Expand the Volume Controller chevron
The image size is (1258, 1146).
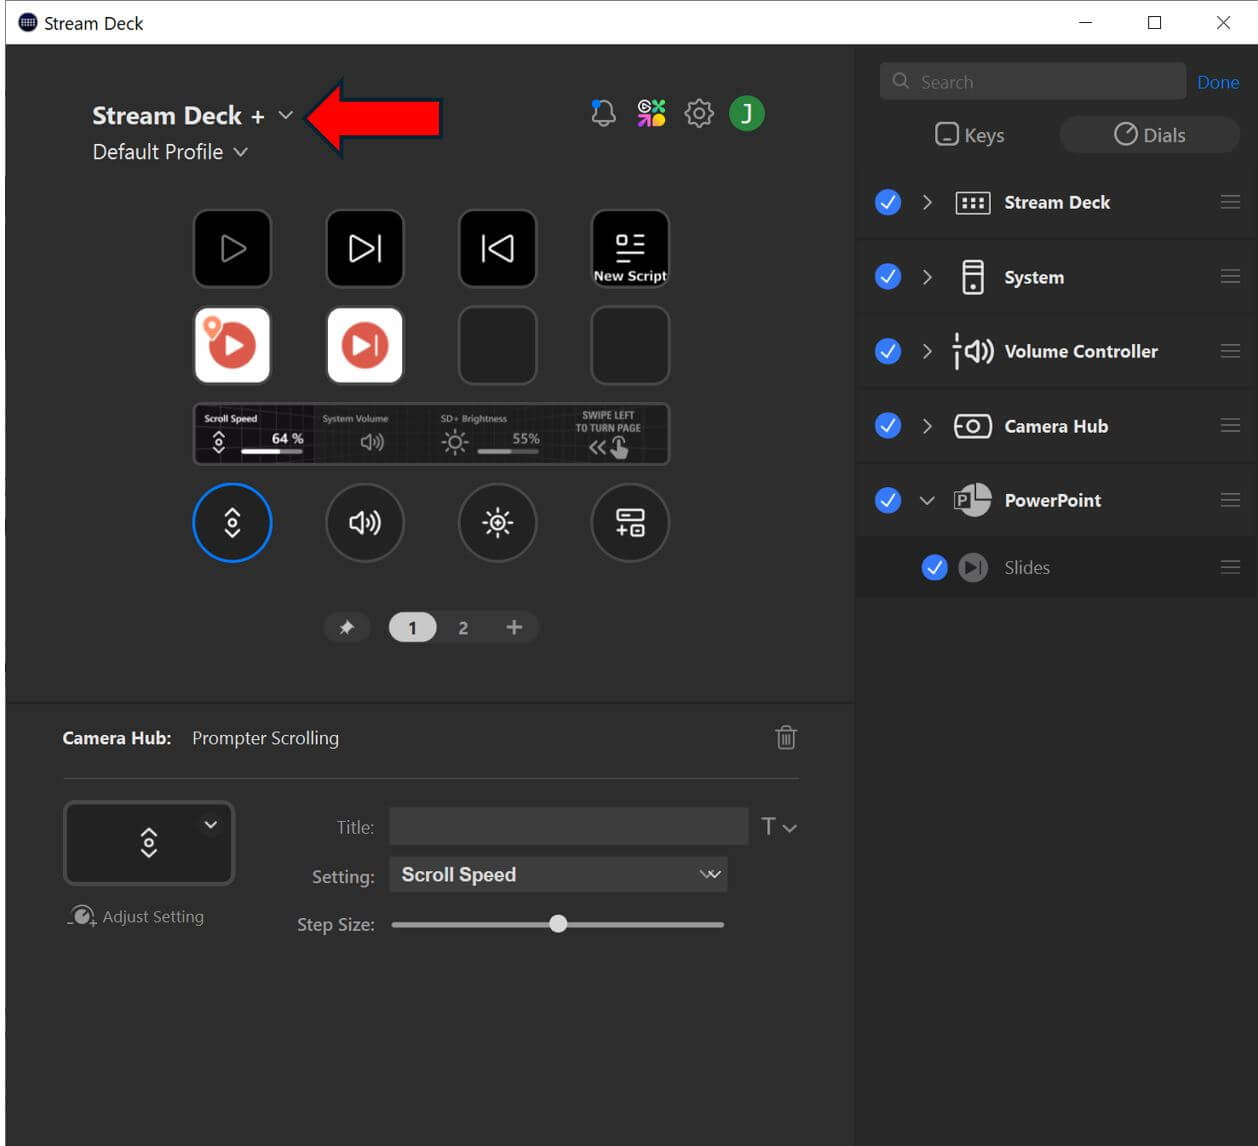[x=927, y=351]
